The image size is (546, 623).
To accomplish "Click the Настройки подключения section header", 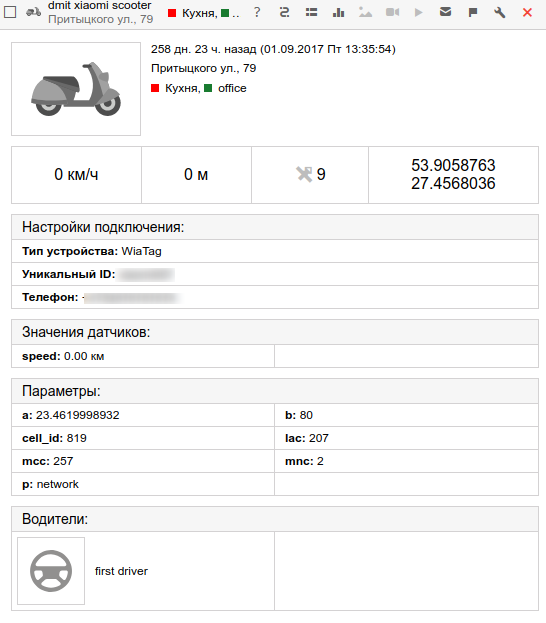I will (275, 227).
